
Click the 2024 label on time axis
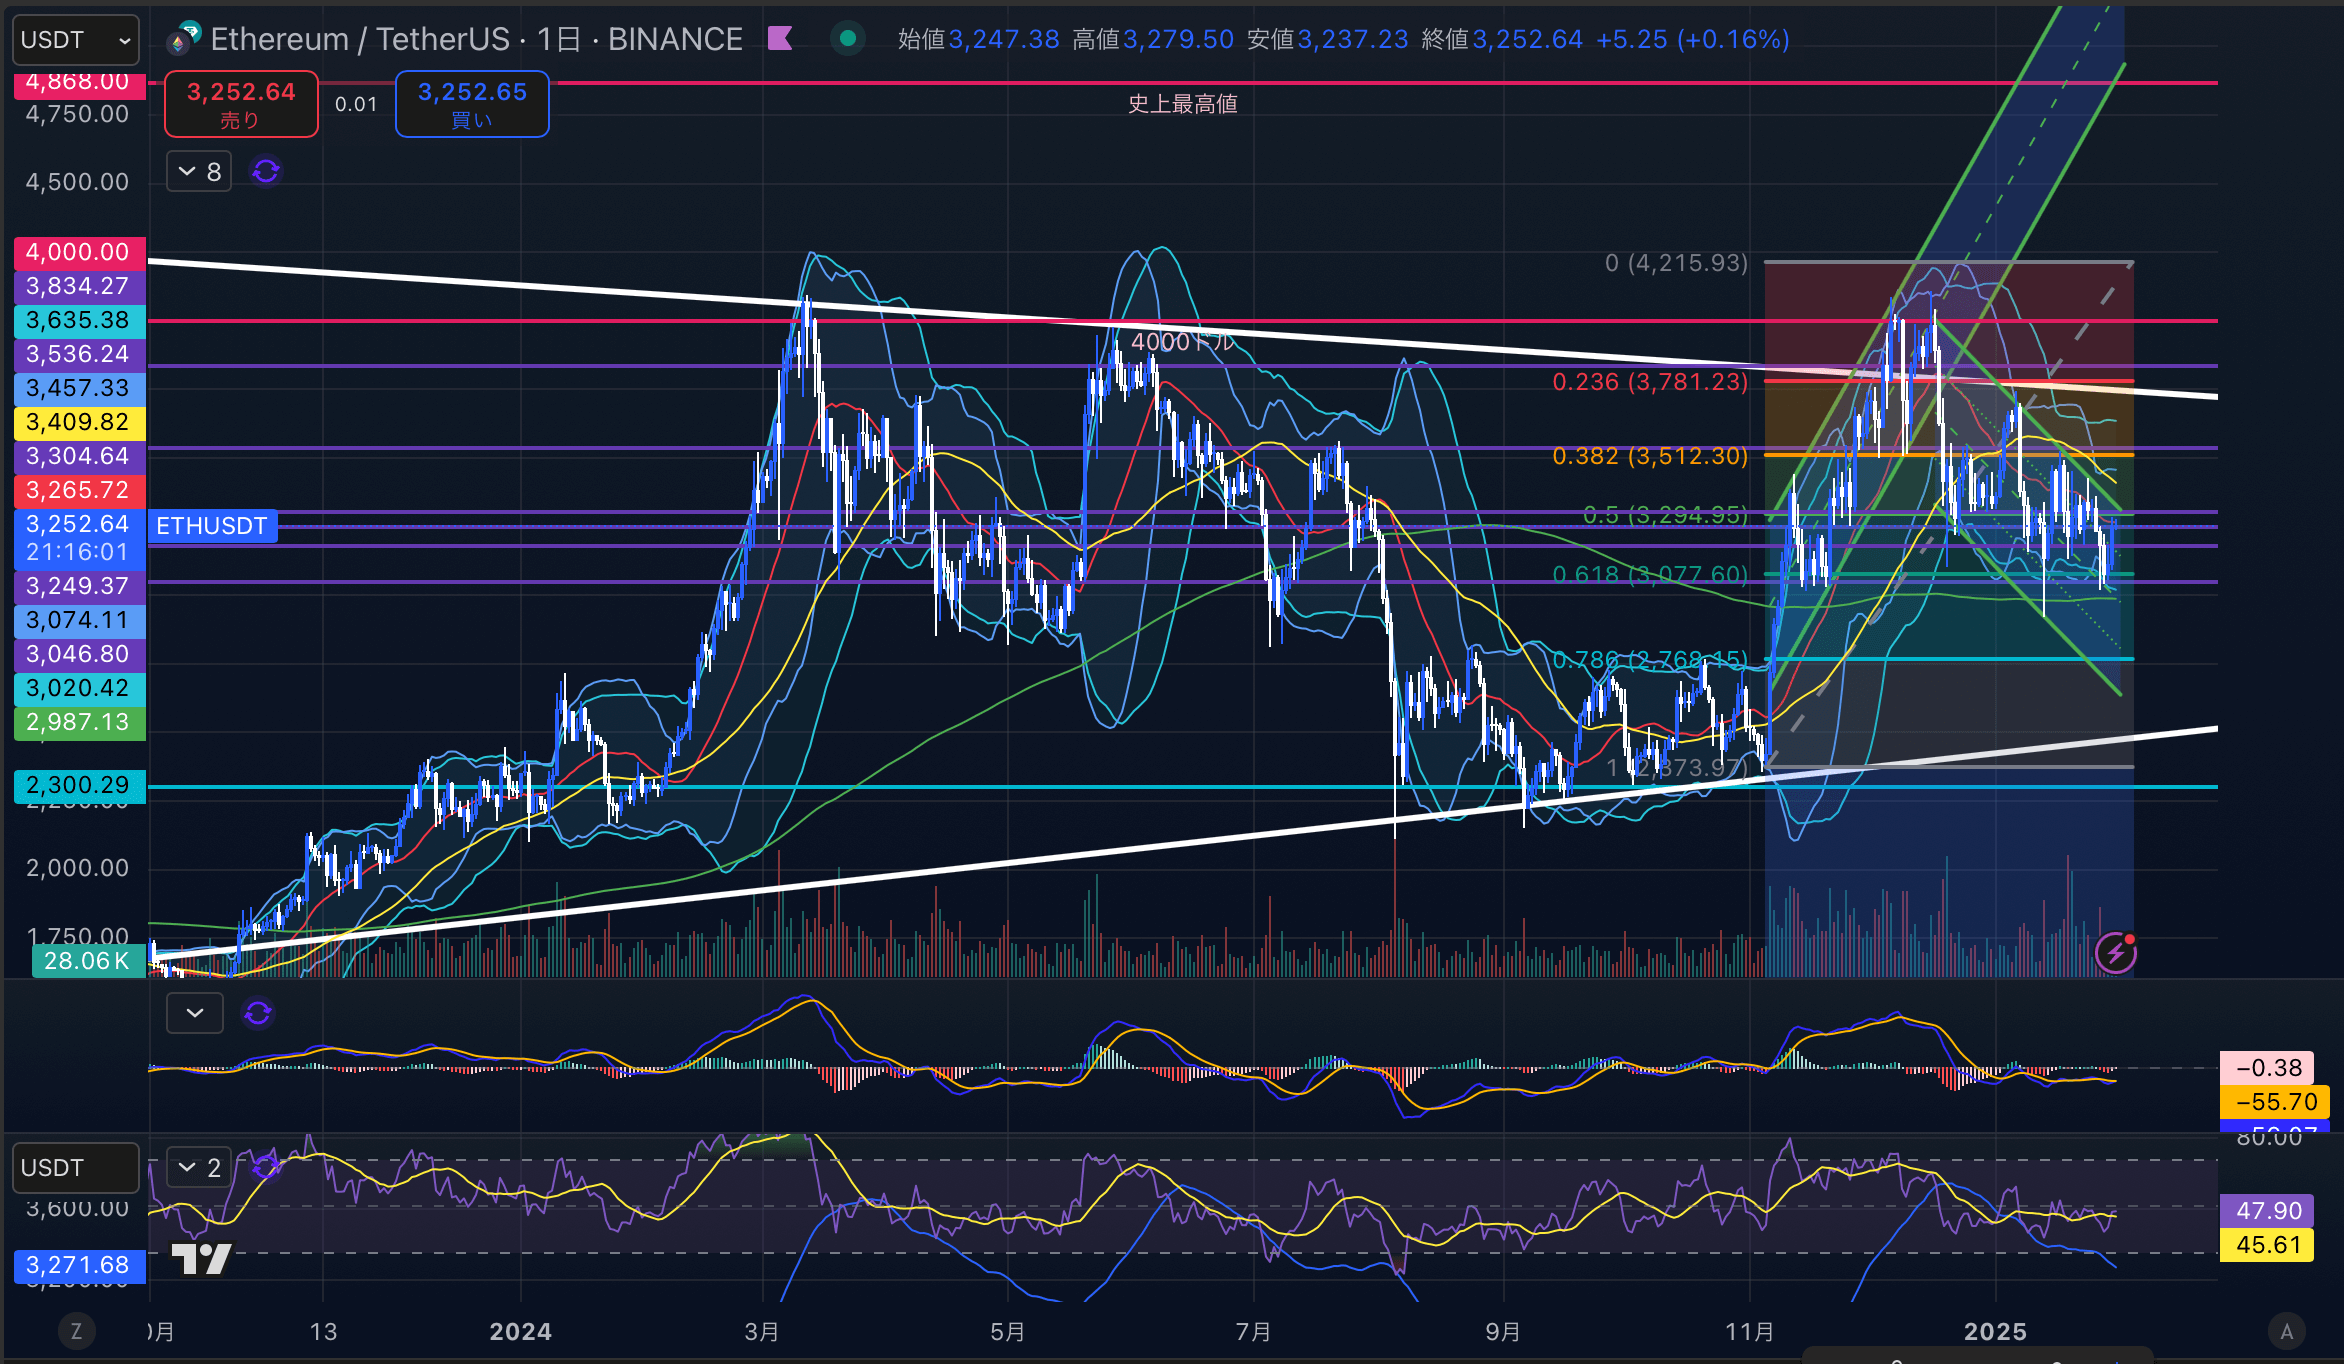[520, 1332]
